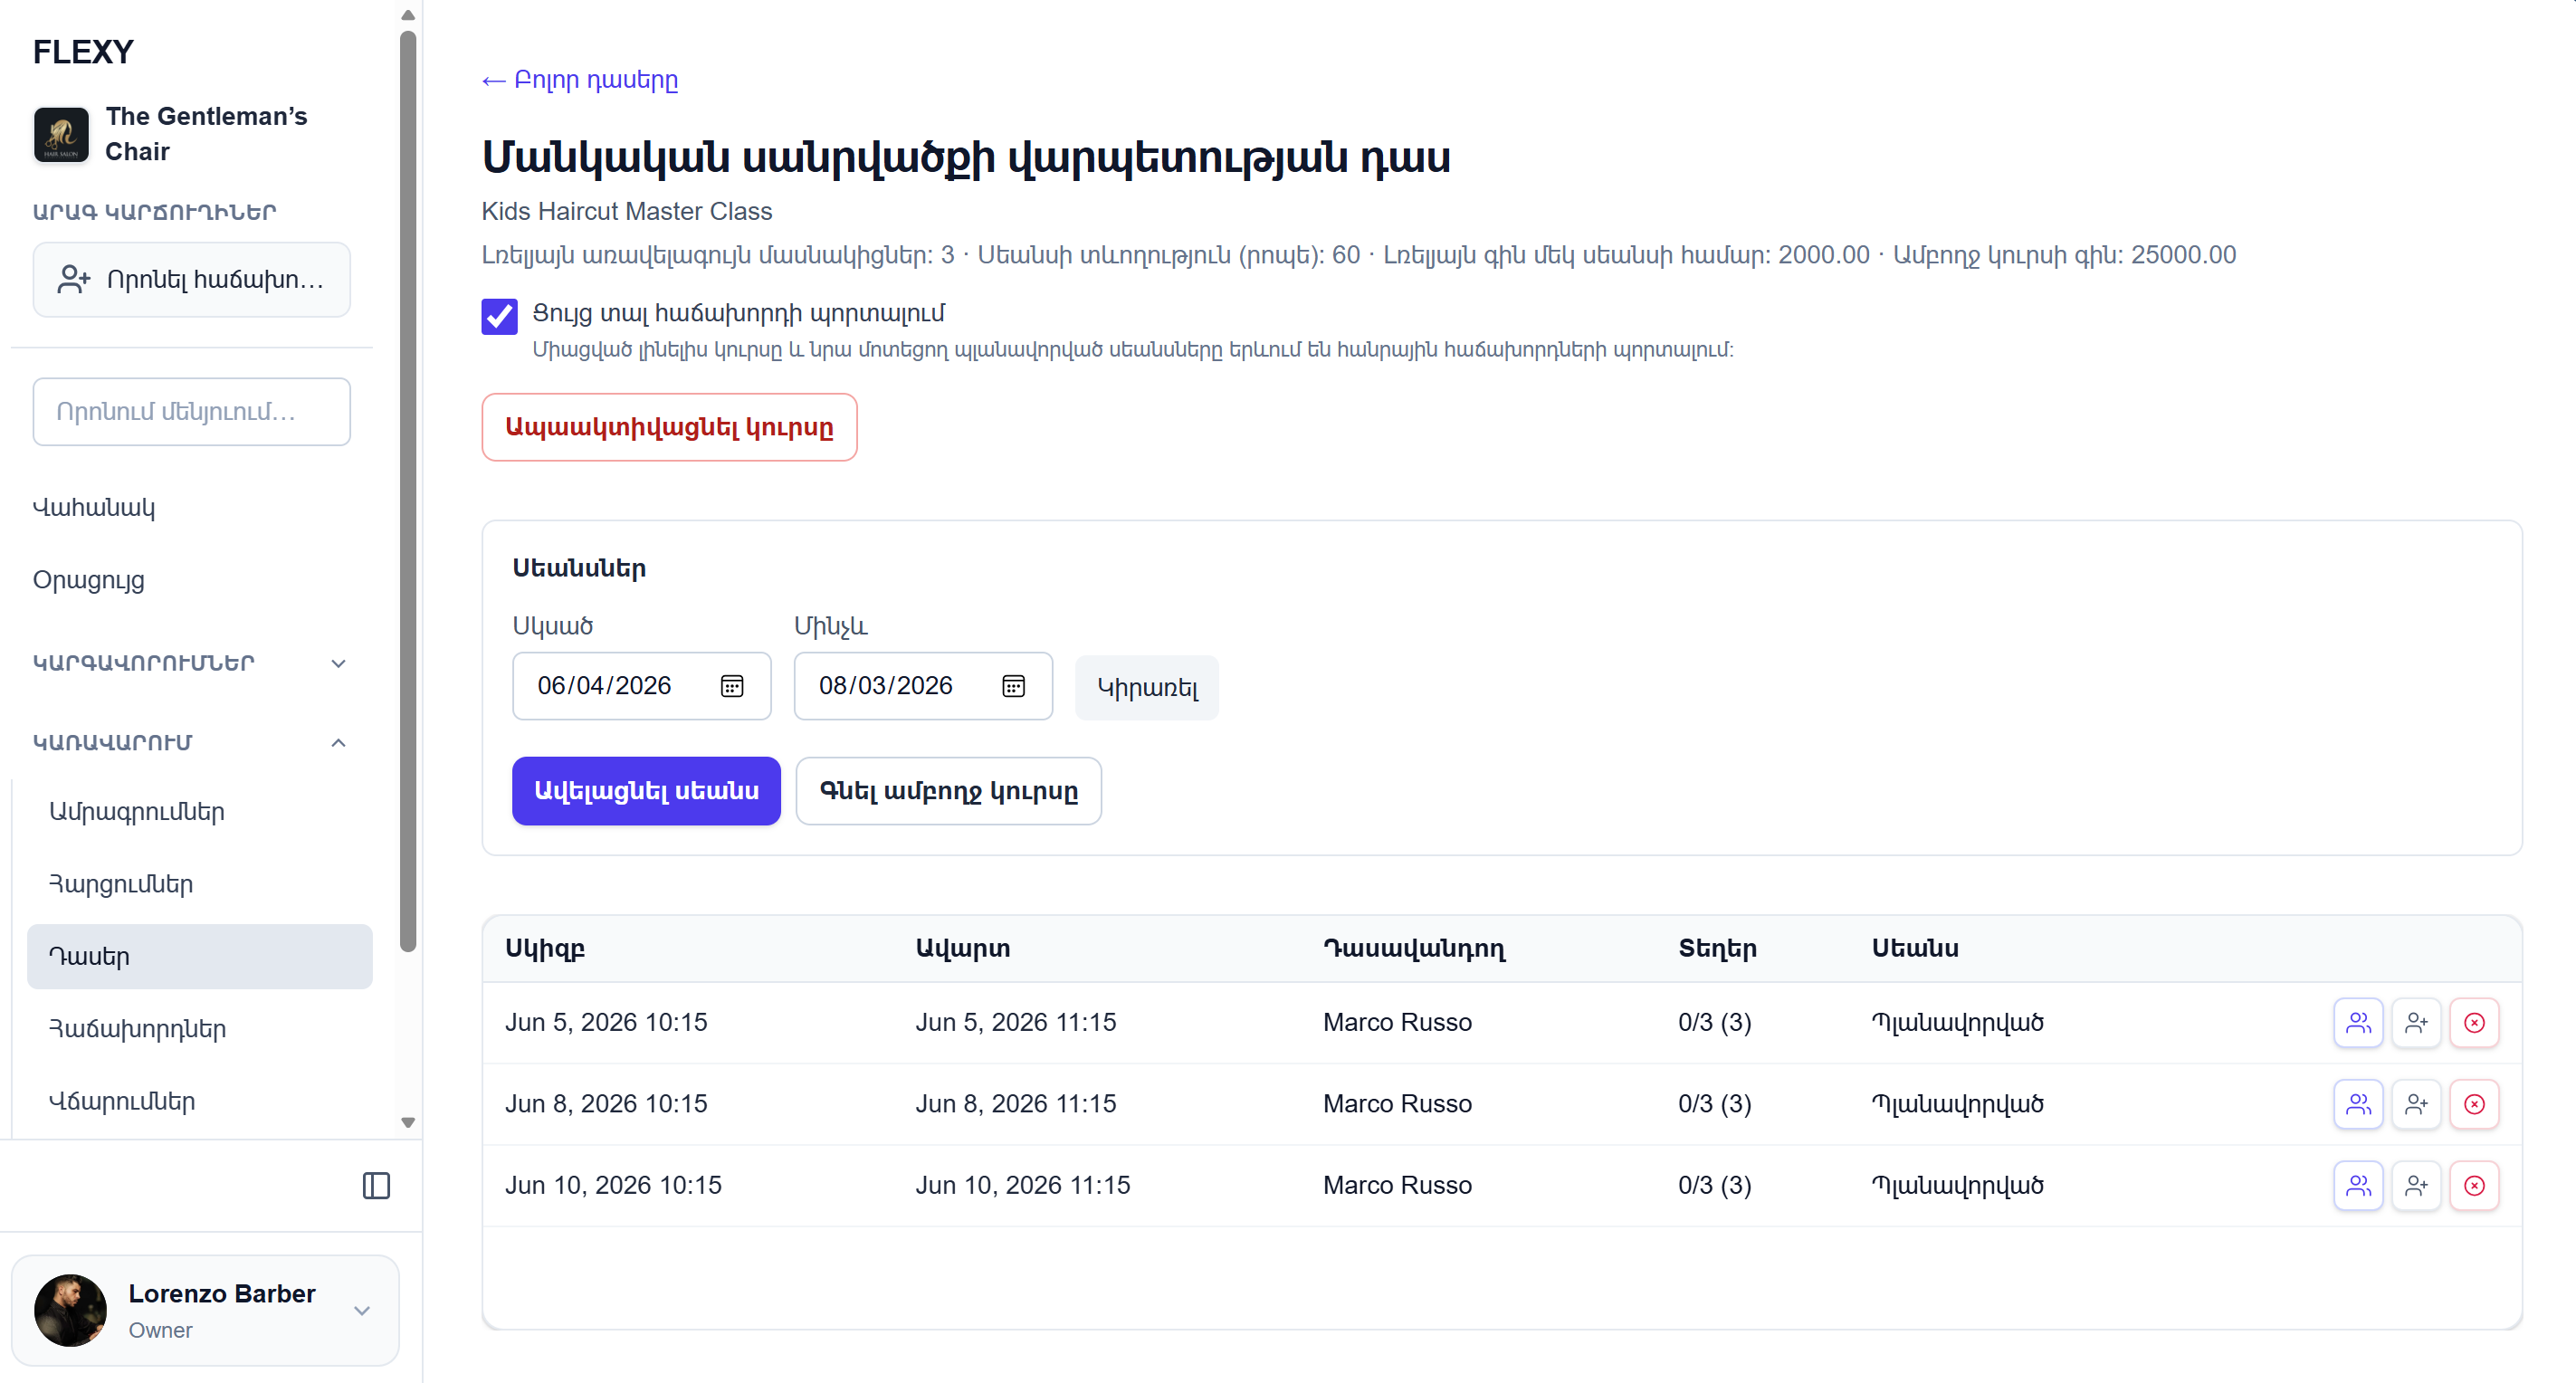This screenshot has width=2576, height=1383.
Task: Collapse the sidebar panel icon
Action: [376, 1186]
